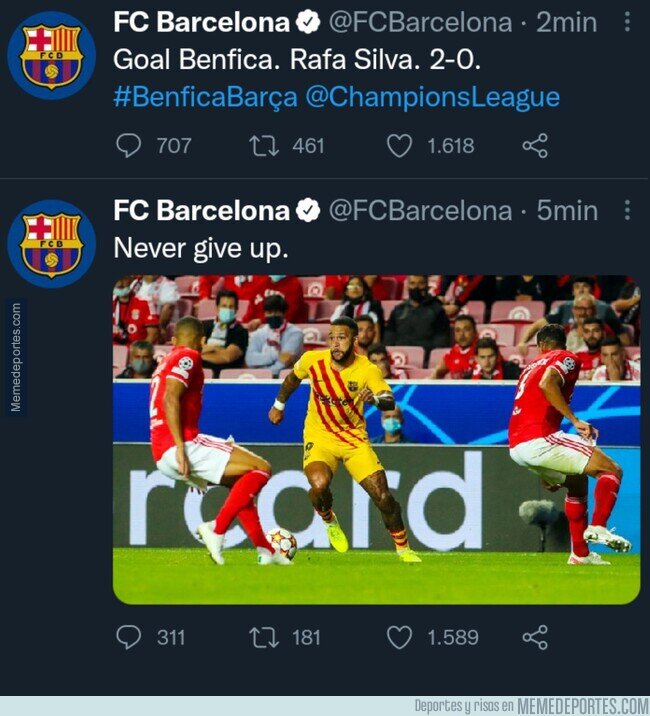Screen dimensions: 650x716
Task: Share the Goal Benfica tweet
Action: 535,146
